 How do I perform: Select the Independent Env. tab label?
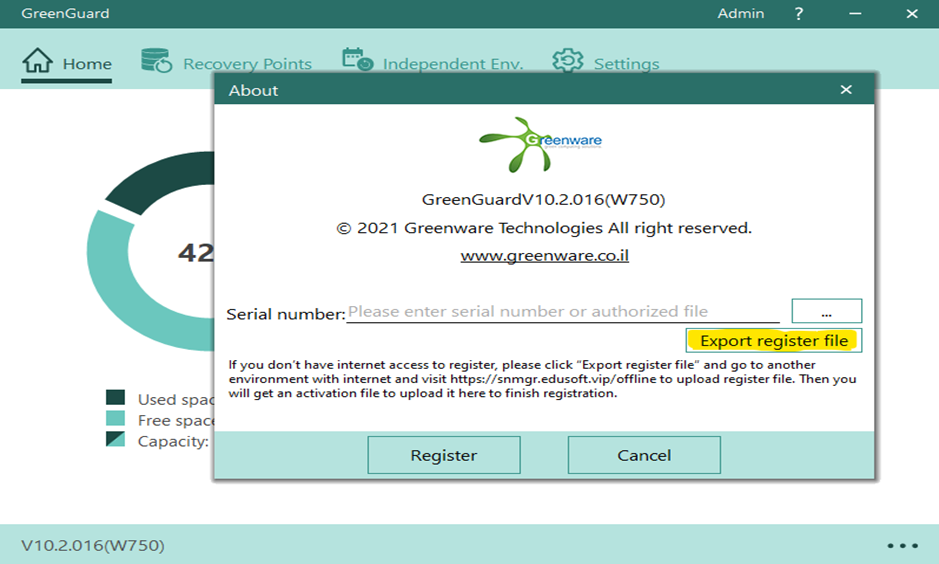pos(452,64)
